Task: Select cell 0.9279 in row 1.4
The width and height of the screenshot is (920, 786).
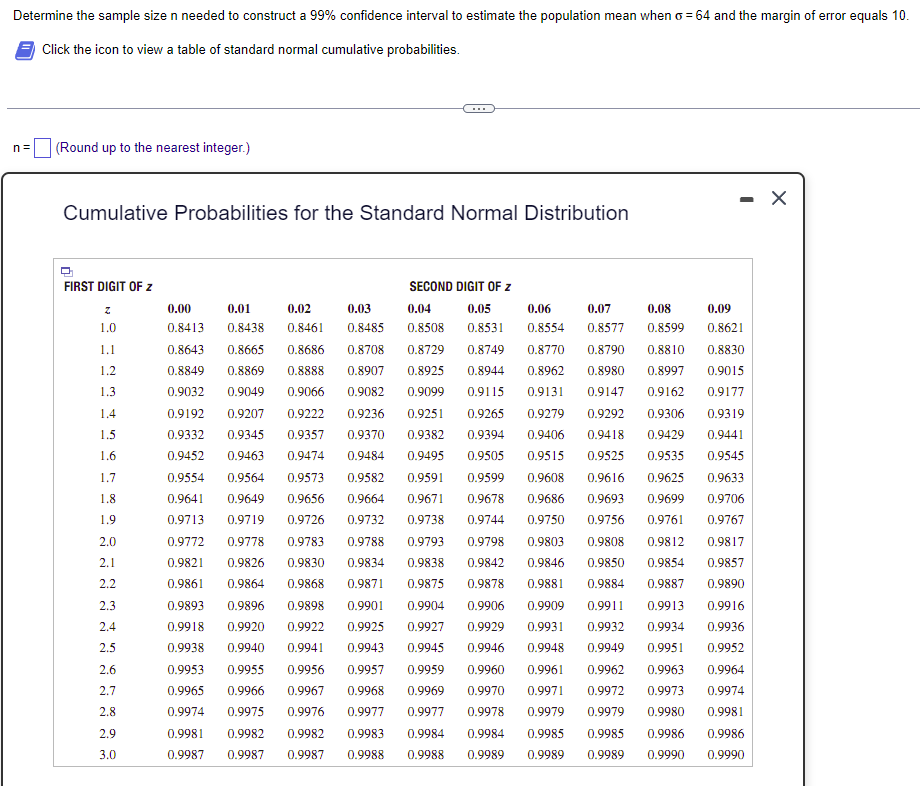Action: click(x=546, y=414)
